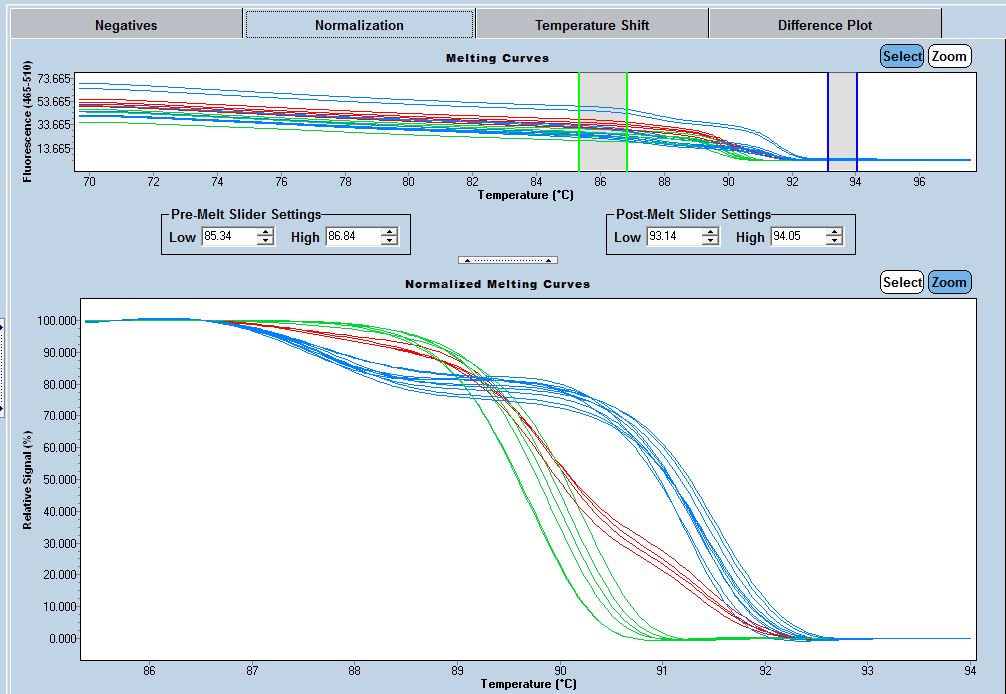
Task: Select the Post-Melt High value field
Action: [797, 237]
